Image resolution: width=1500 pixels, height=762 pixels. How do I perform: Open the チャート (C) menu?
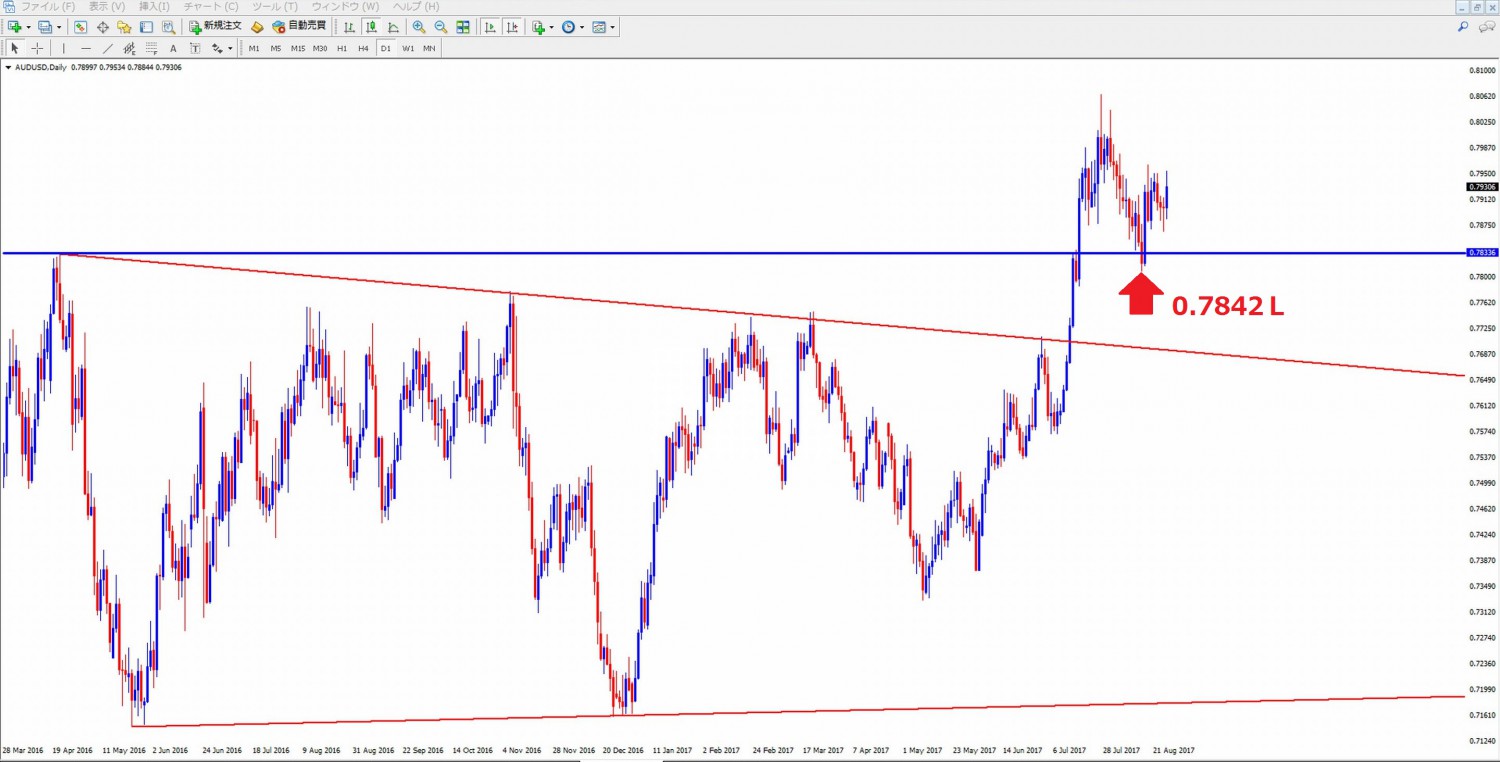tap(211, 7)
